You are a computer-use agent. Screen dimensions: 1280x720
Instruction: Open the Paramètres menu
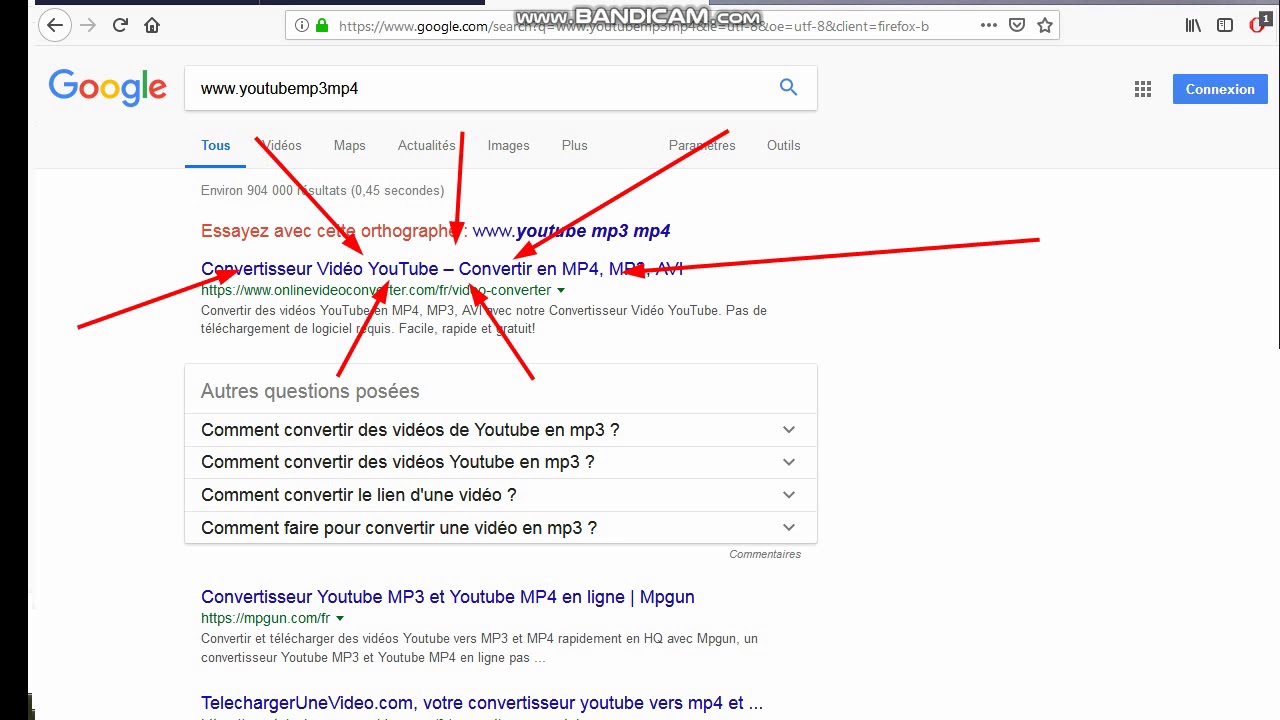[702, 145]
